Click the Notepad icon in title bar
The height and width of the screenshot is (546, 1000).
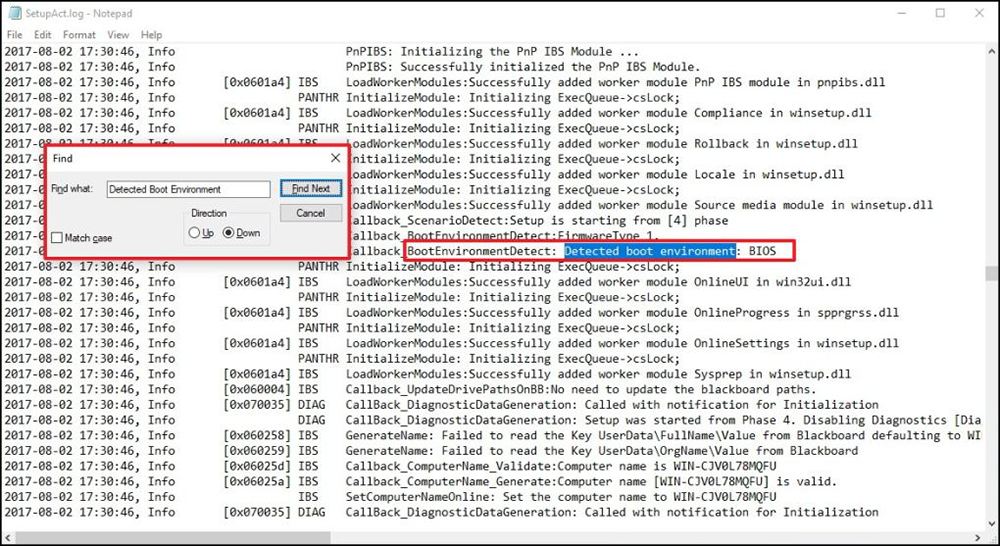coord(13,13)
